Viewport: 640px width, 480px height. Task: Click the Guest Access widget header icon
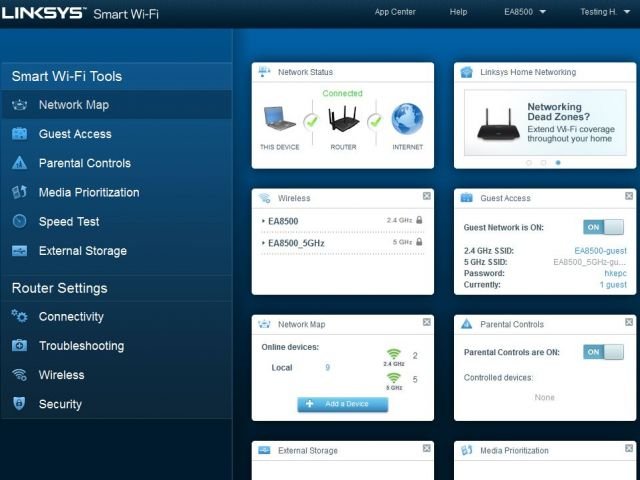467,198
